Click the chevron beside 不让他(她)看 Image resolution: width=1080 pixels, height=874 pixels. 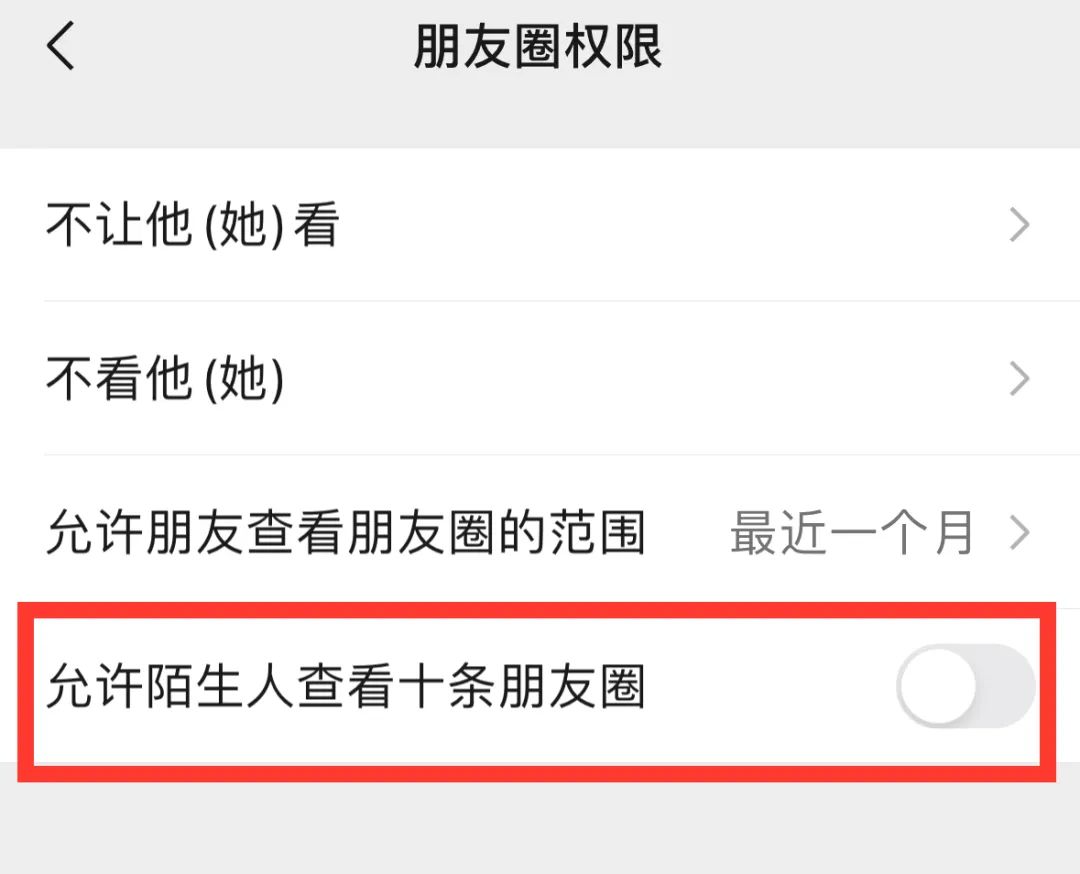[1018, 226]
